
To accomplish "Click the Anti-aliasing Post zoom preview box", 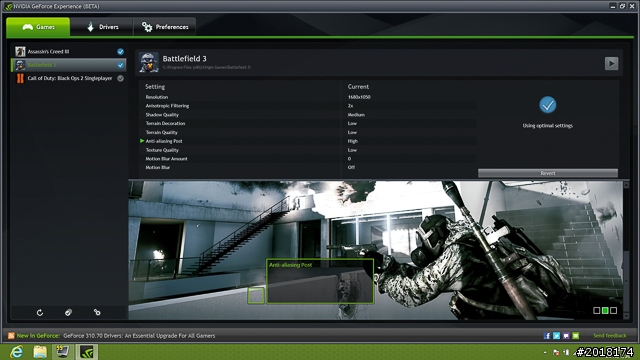I will pos(320,281).
